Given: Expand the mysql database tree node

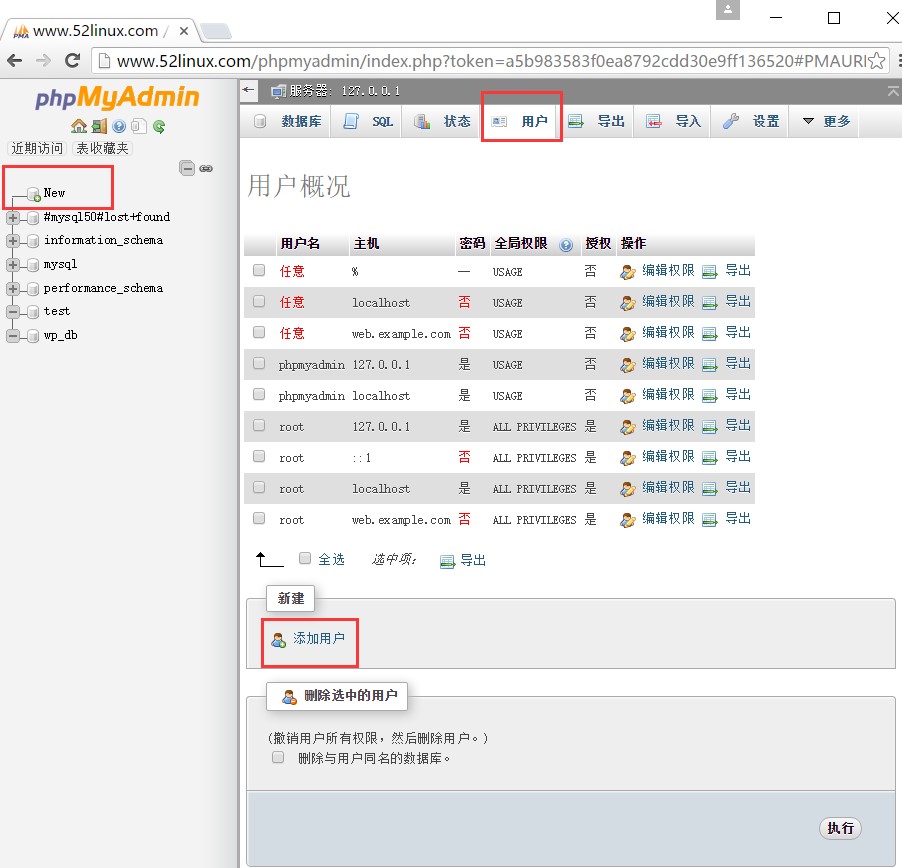Looking at the screenshot, I should click(13, 265).
